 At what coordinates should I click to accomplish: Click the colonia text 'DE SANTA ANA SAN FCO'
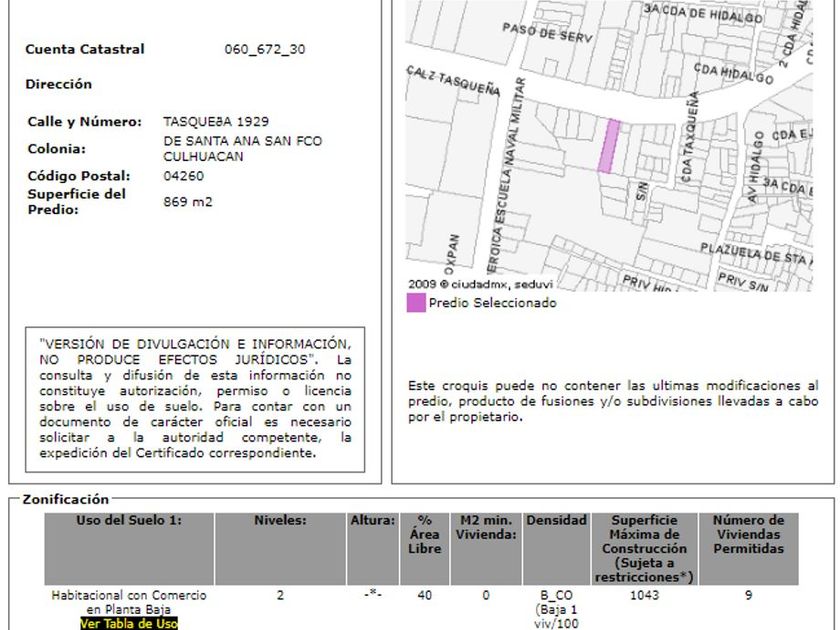tap(243, 141)
